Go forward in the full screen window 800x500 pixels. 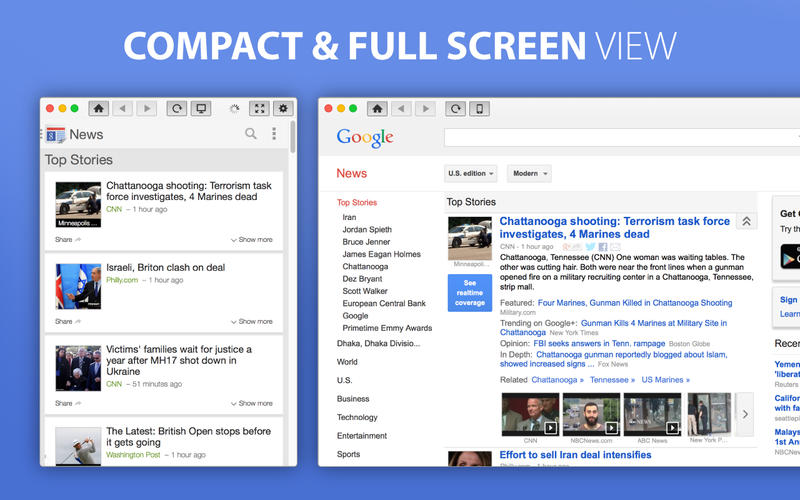[x=426, y=109]
